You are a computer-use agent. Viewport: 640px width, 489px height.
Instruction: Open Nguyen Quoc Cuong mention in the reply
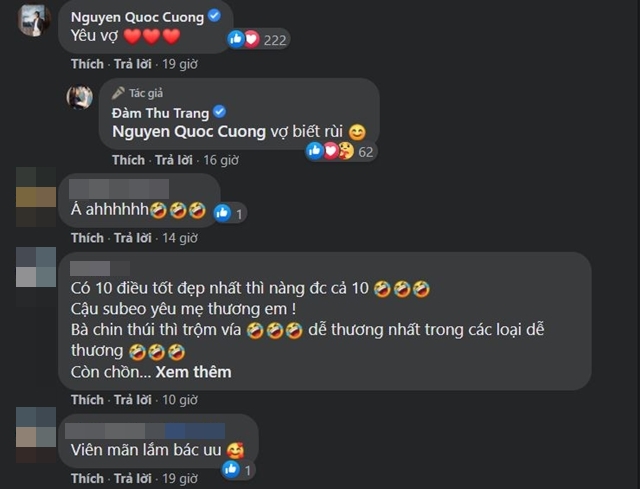pyautogui.click(x=189, y=132)
